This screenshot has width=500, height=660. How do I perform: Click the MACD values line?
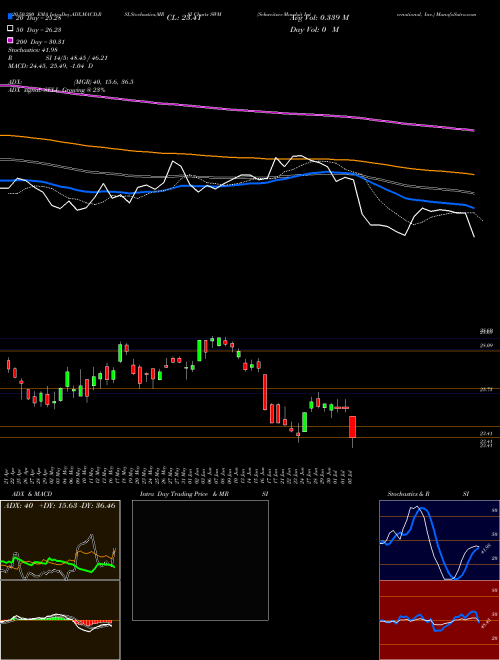51,66
